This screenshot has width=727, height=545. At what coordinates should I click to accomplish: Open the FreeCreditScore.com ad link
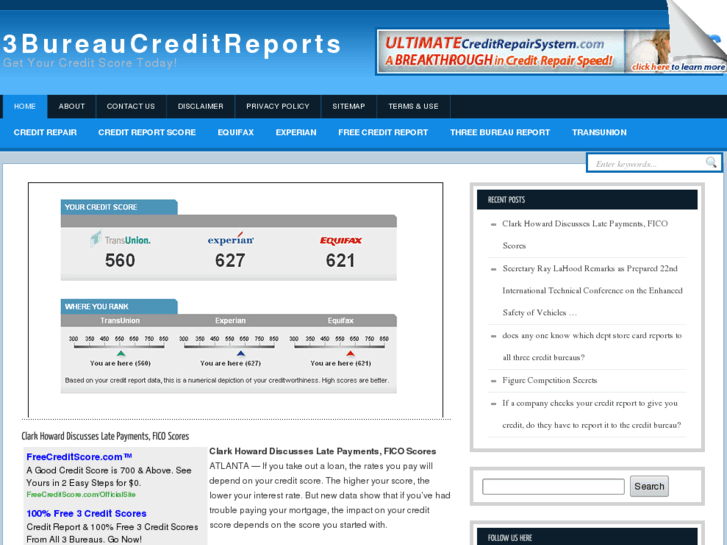pyautogui.click(x=79, y=457)
